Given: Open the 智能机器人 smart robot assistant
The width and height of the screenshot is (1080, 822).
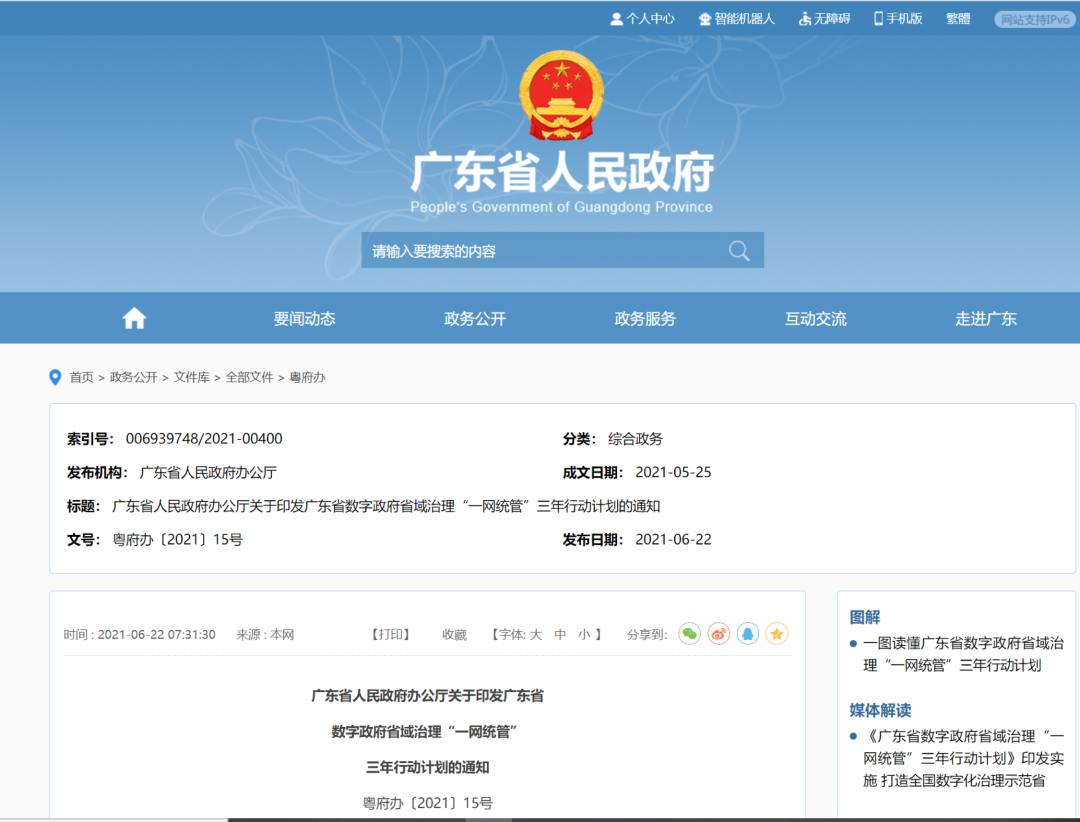Looking at the screenshot, I should [736, 19].
